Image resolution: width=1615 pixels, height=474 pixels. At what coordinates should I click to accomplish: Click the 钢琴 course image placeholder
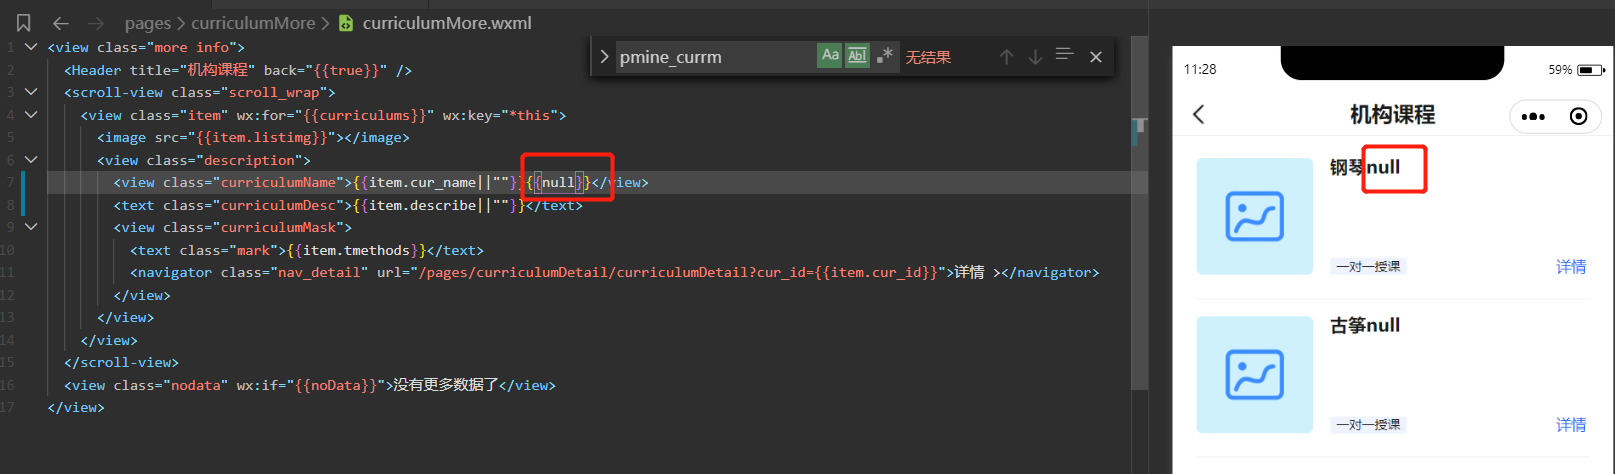coord(1255,216)
